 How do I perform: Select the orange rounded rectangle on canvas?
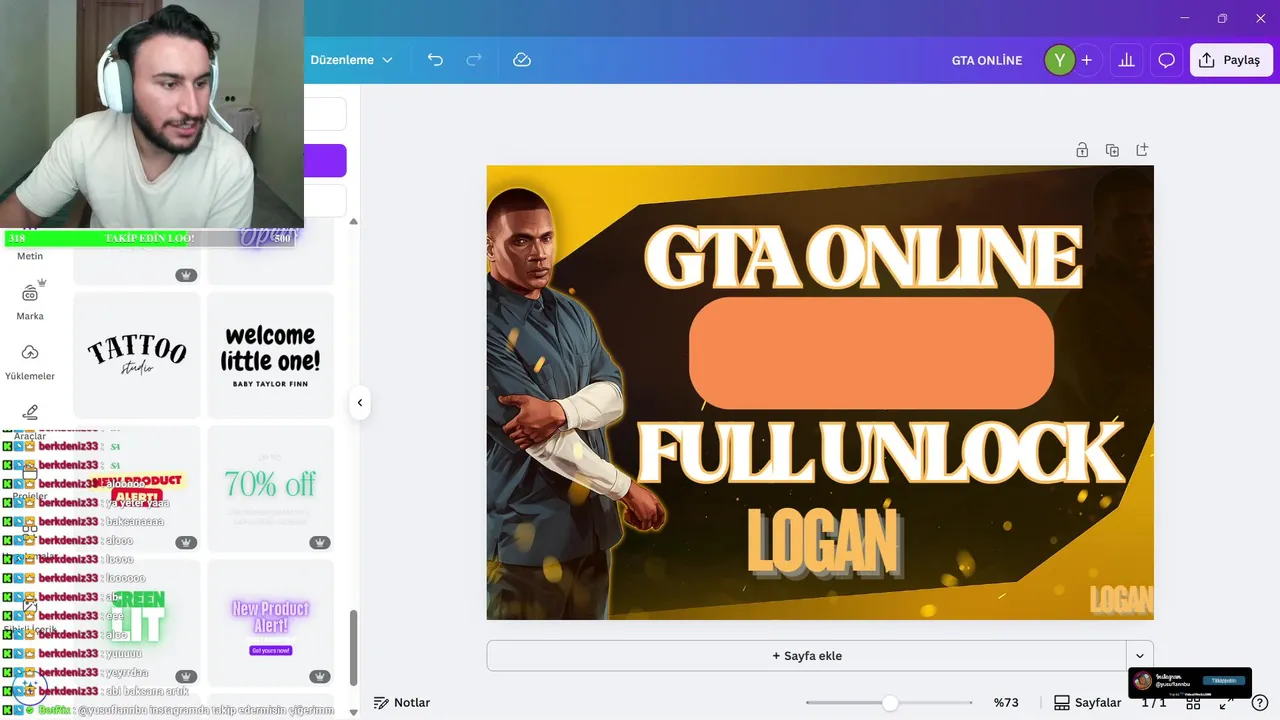pyautogui.click(x=871, y=353)
